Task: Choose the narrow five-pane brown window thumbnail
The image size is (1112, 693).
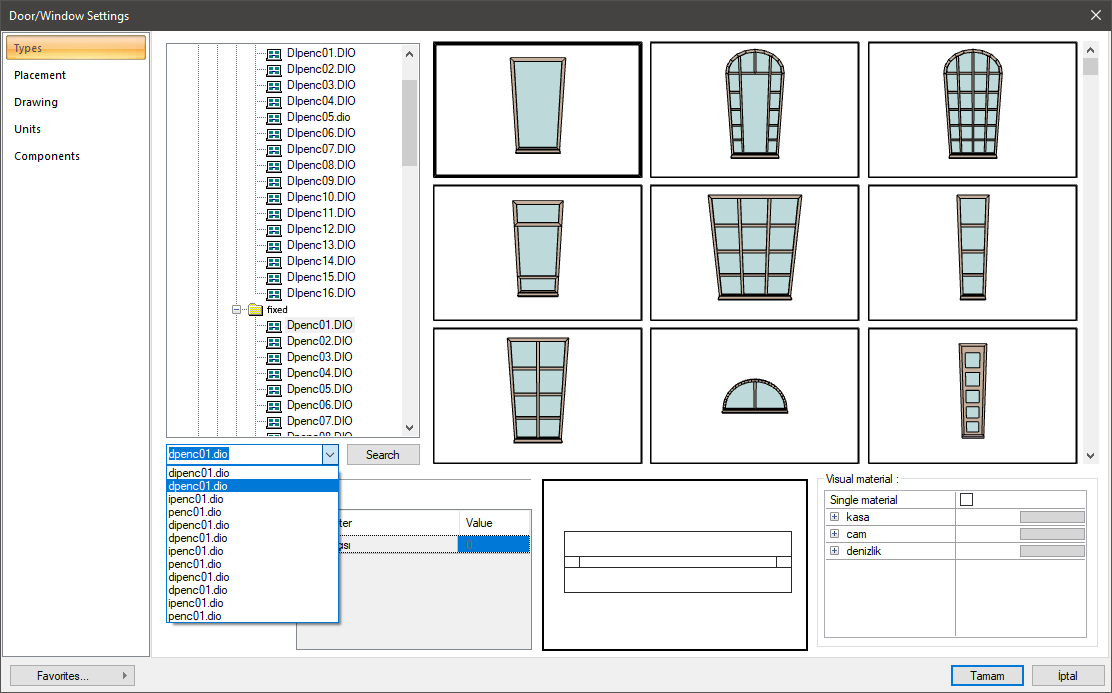Action: pos(972,396)
